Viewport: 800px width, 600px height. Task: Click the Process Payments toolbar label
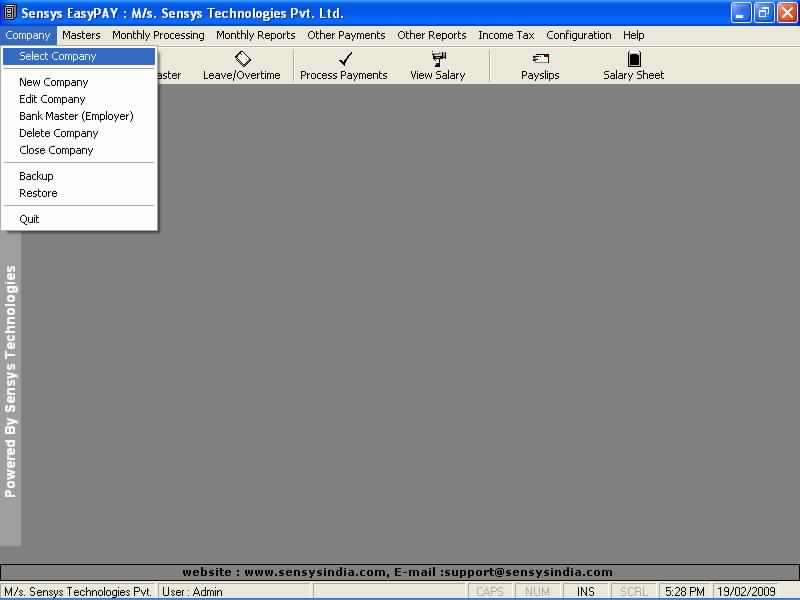344,75
